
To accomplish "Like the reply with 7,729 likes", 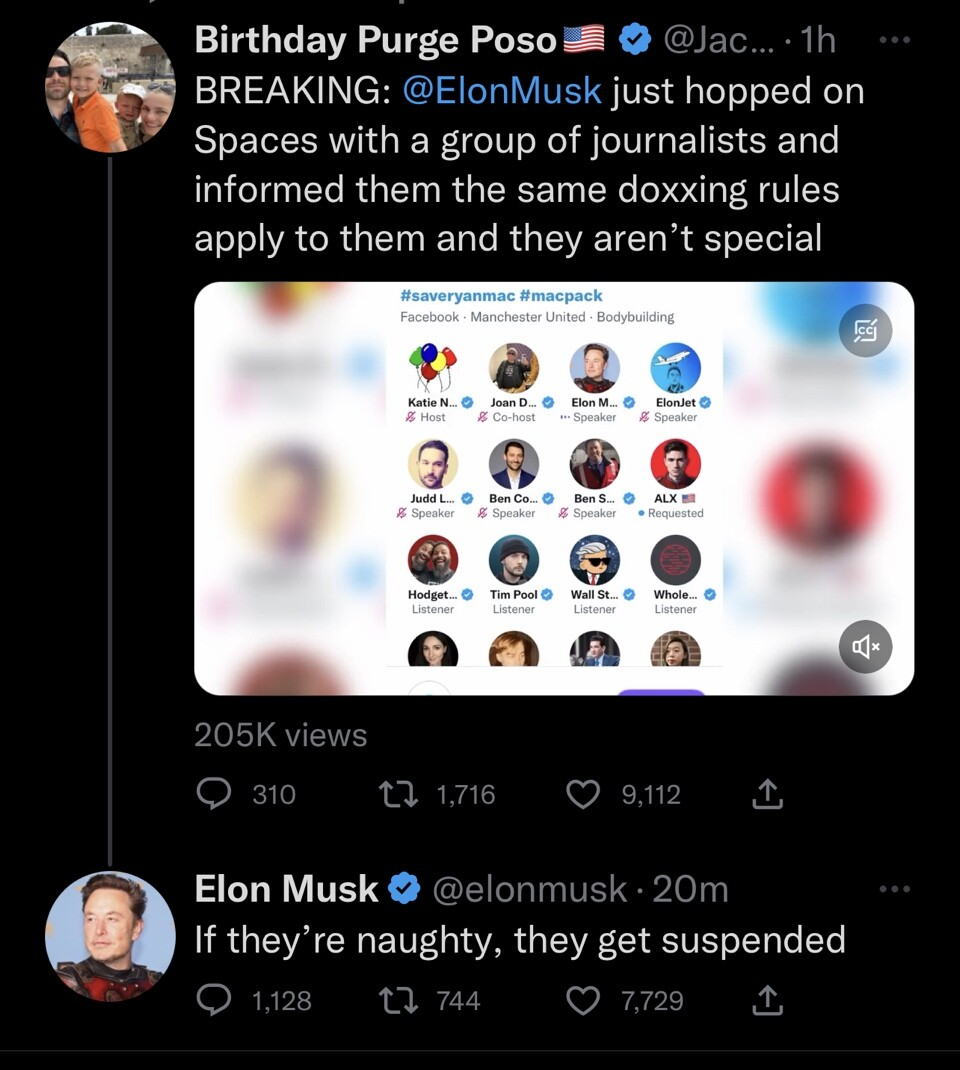I will (582, 1000).
